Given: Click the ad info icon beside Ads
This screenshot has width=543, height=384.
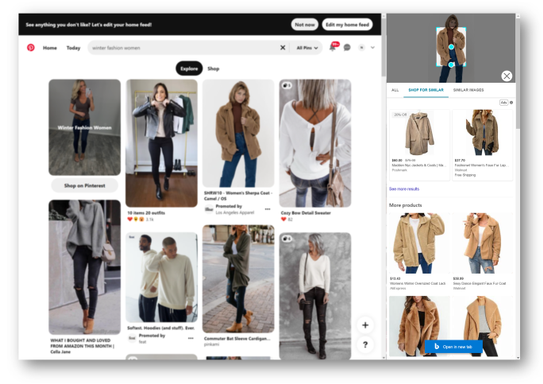Looking at the screenshot, I should [511, 102].
